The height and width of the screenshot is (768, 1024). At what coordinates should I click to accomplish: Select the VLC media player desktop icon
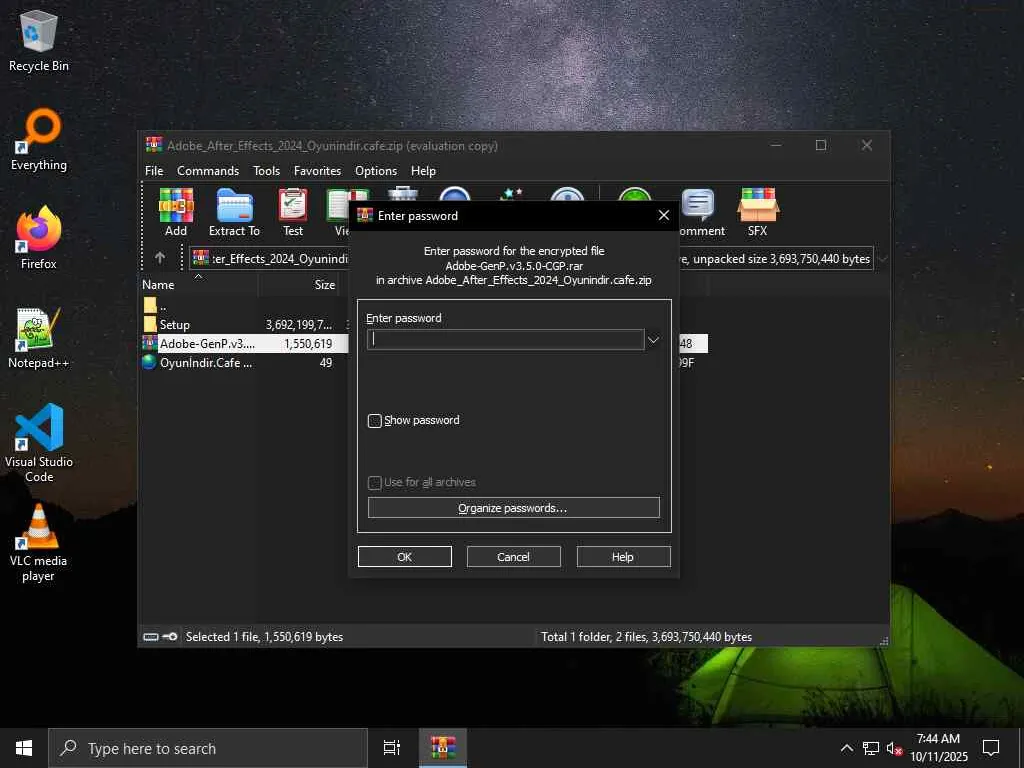coord(39,543)
